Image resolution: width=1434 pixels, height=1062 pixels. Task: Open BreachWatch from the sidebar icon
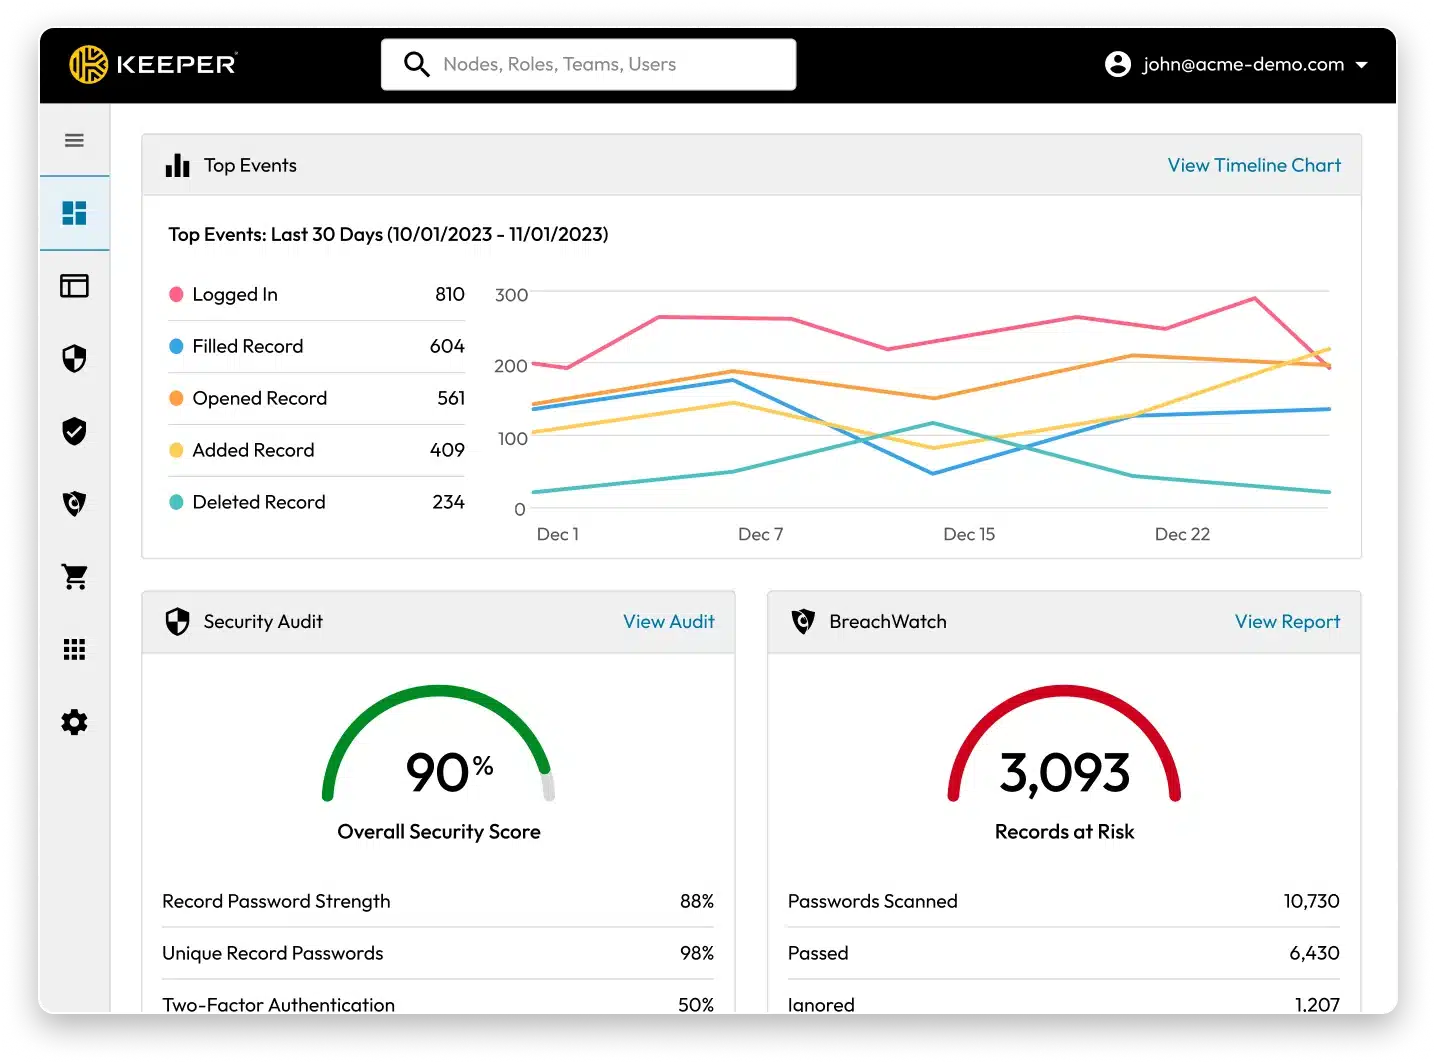pyautogui.click(x=74, y=503)
